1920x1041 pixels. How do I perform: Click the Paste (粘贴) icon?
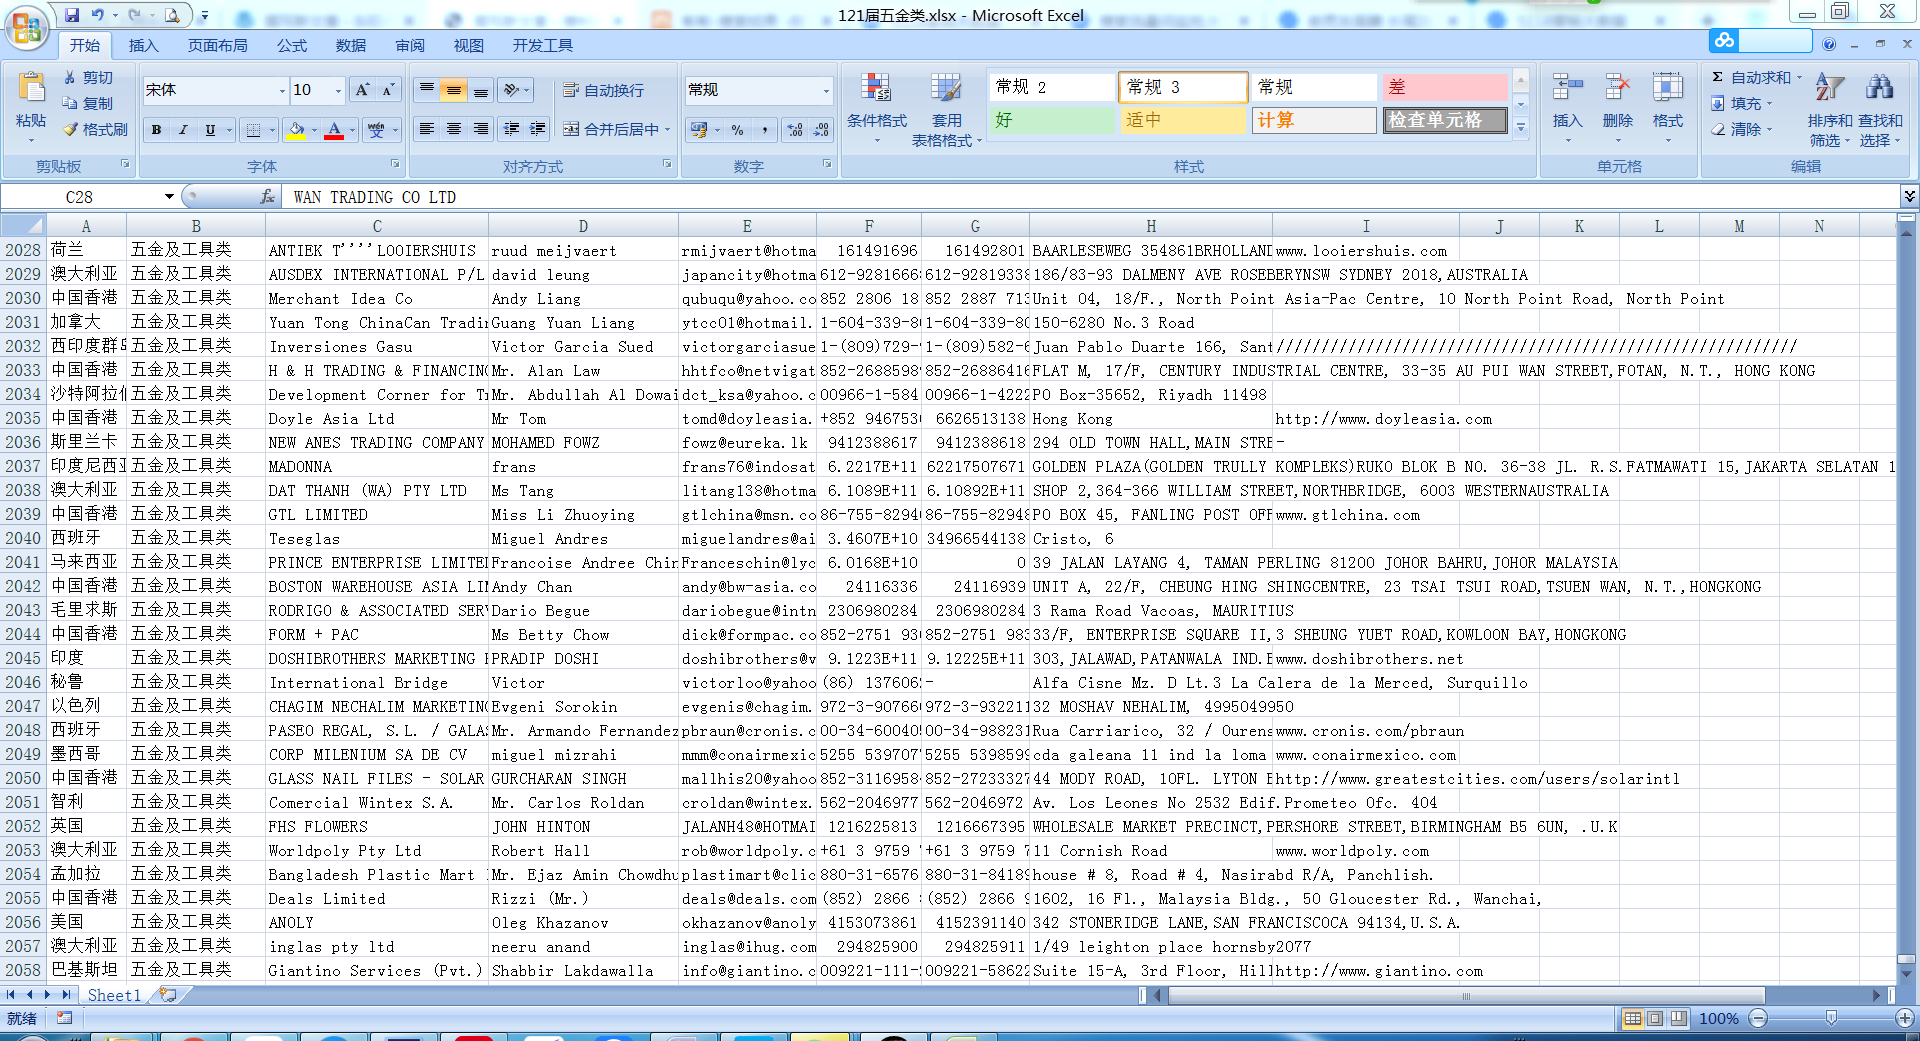click(x=31, y=92)
